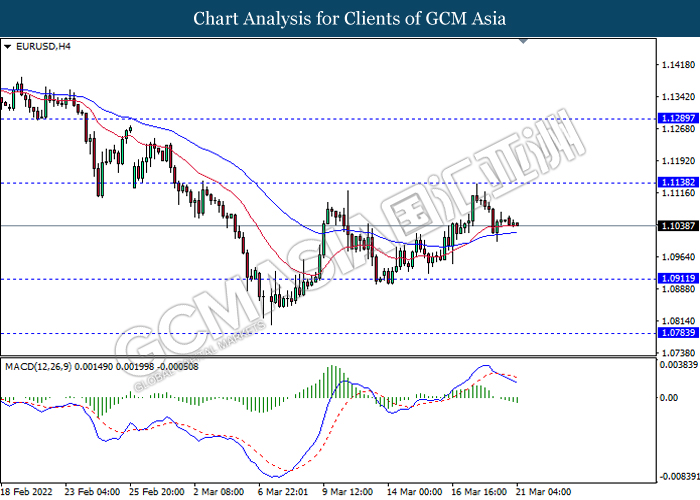Click the MACD 0.003839 scale value

(x=679, y=365)
